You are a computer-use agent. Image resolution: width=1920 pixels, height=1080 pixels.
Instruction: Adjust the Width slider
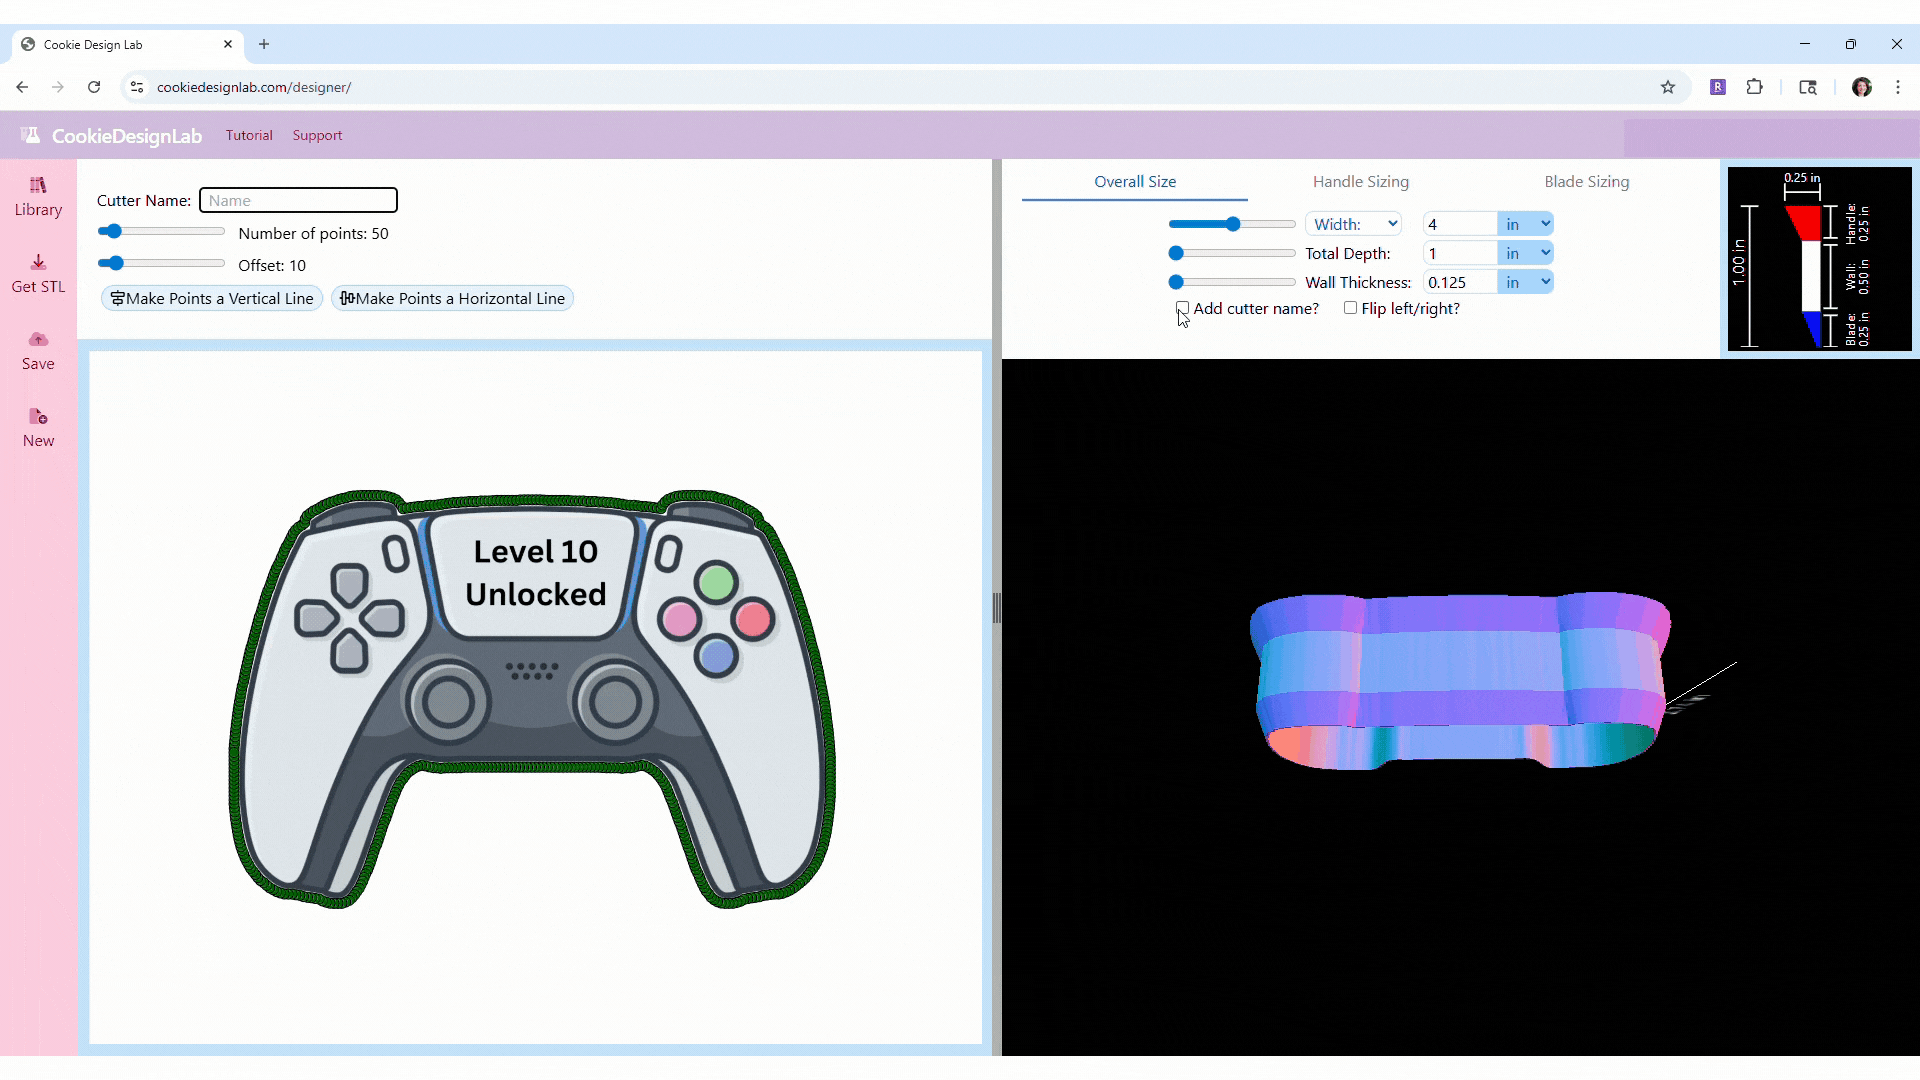click(x=1232, y=224)
